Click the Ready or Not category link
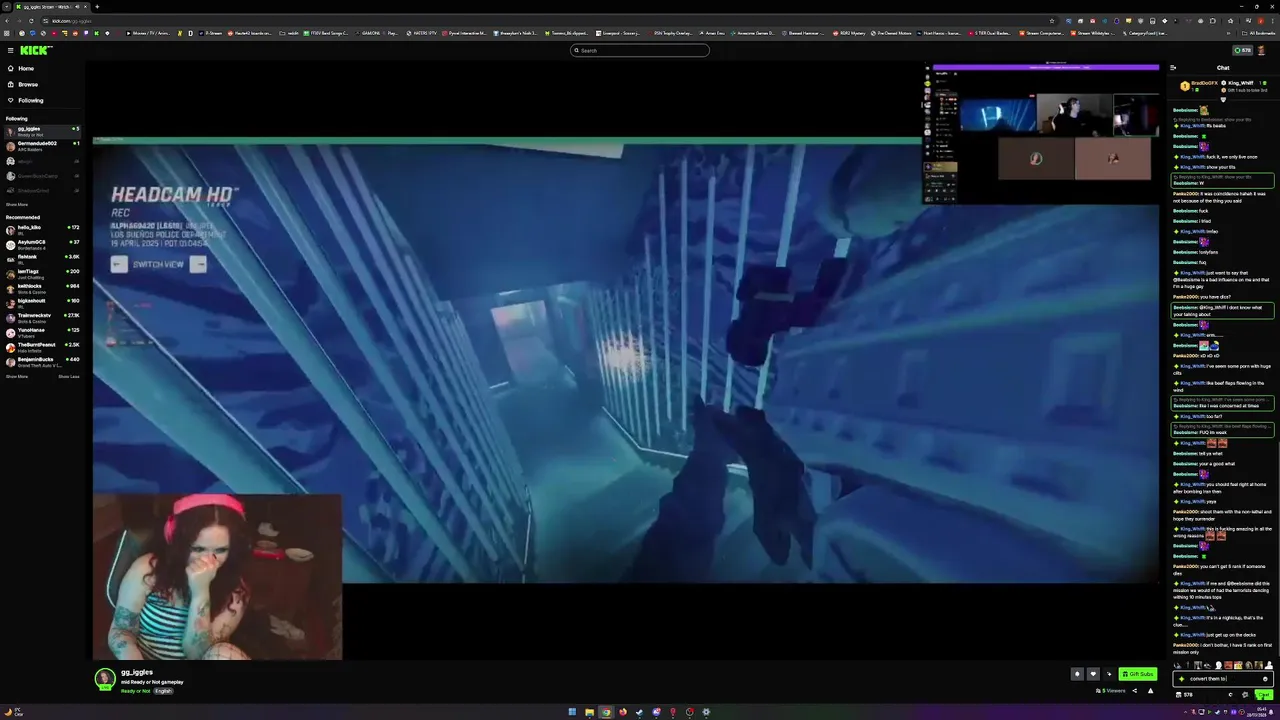This screenshot has width=1280, height=720. (x=136, y=691)
